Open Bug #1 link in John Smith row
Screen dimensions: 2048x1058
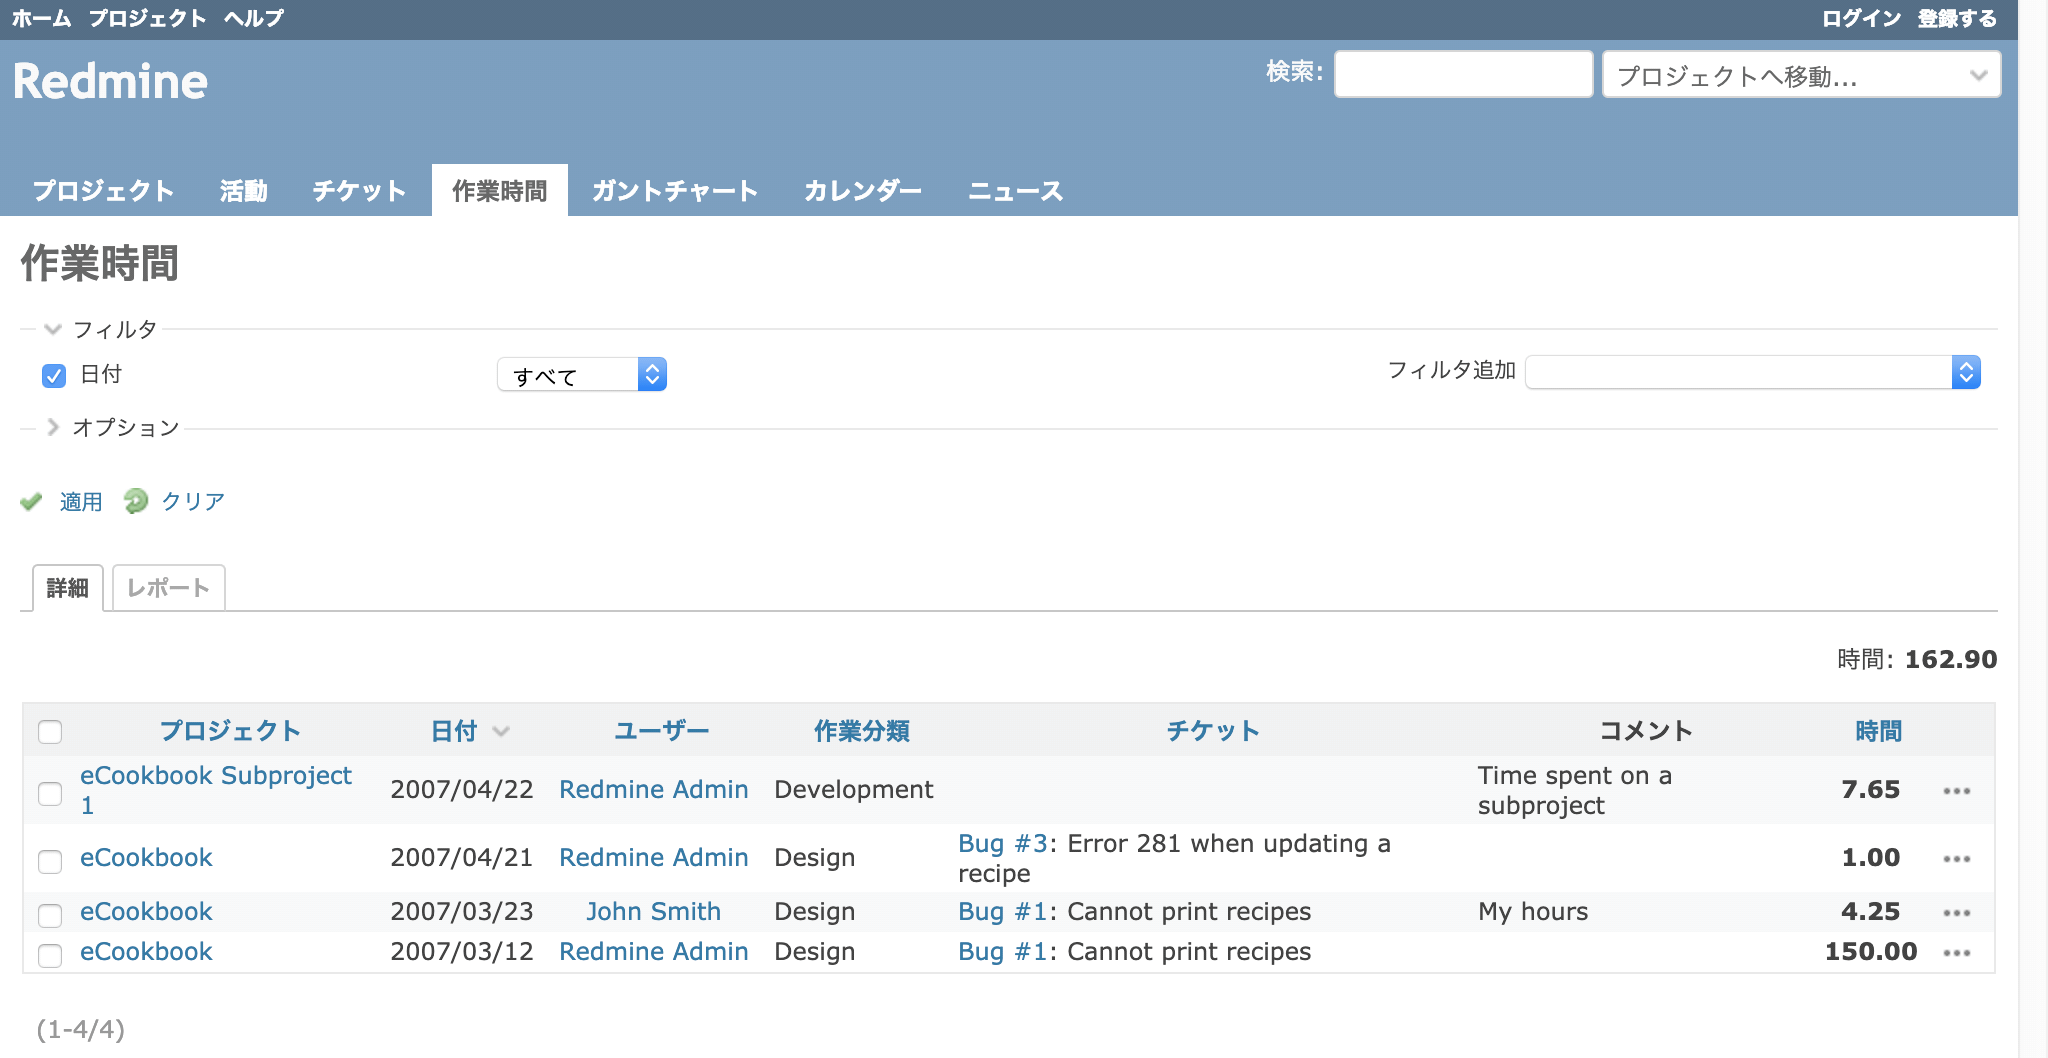1003,911
